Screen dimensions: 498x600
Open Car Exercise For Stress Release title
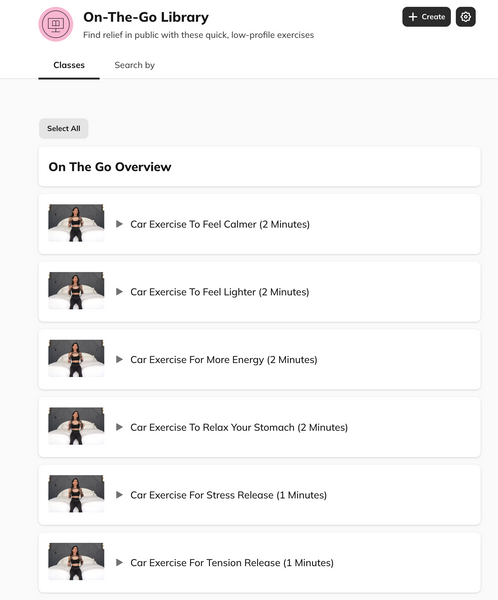(229, 495)
